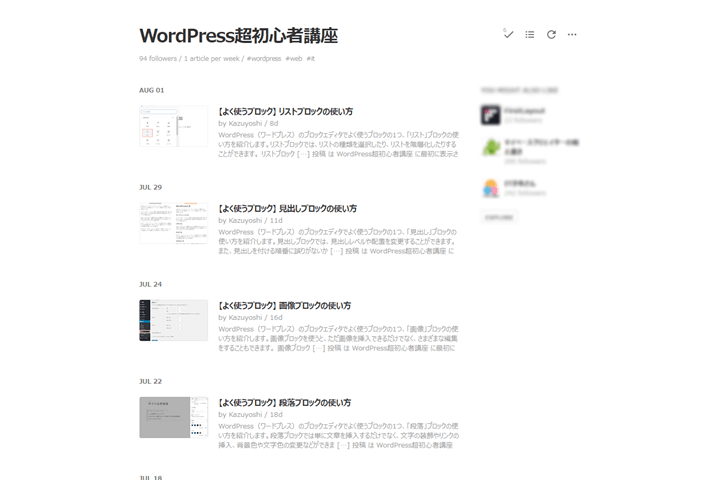Click the 94 followers text

[158, 58]
